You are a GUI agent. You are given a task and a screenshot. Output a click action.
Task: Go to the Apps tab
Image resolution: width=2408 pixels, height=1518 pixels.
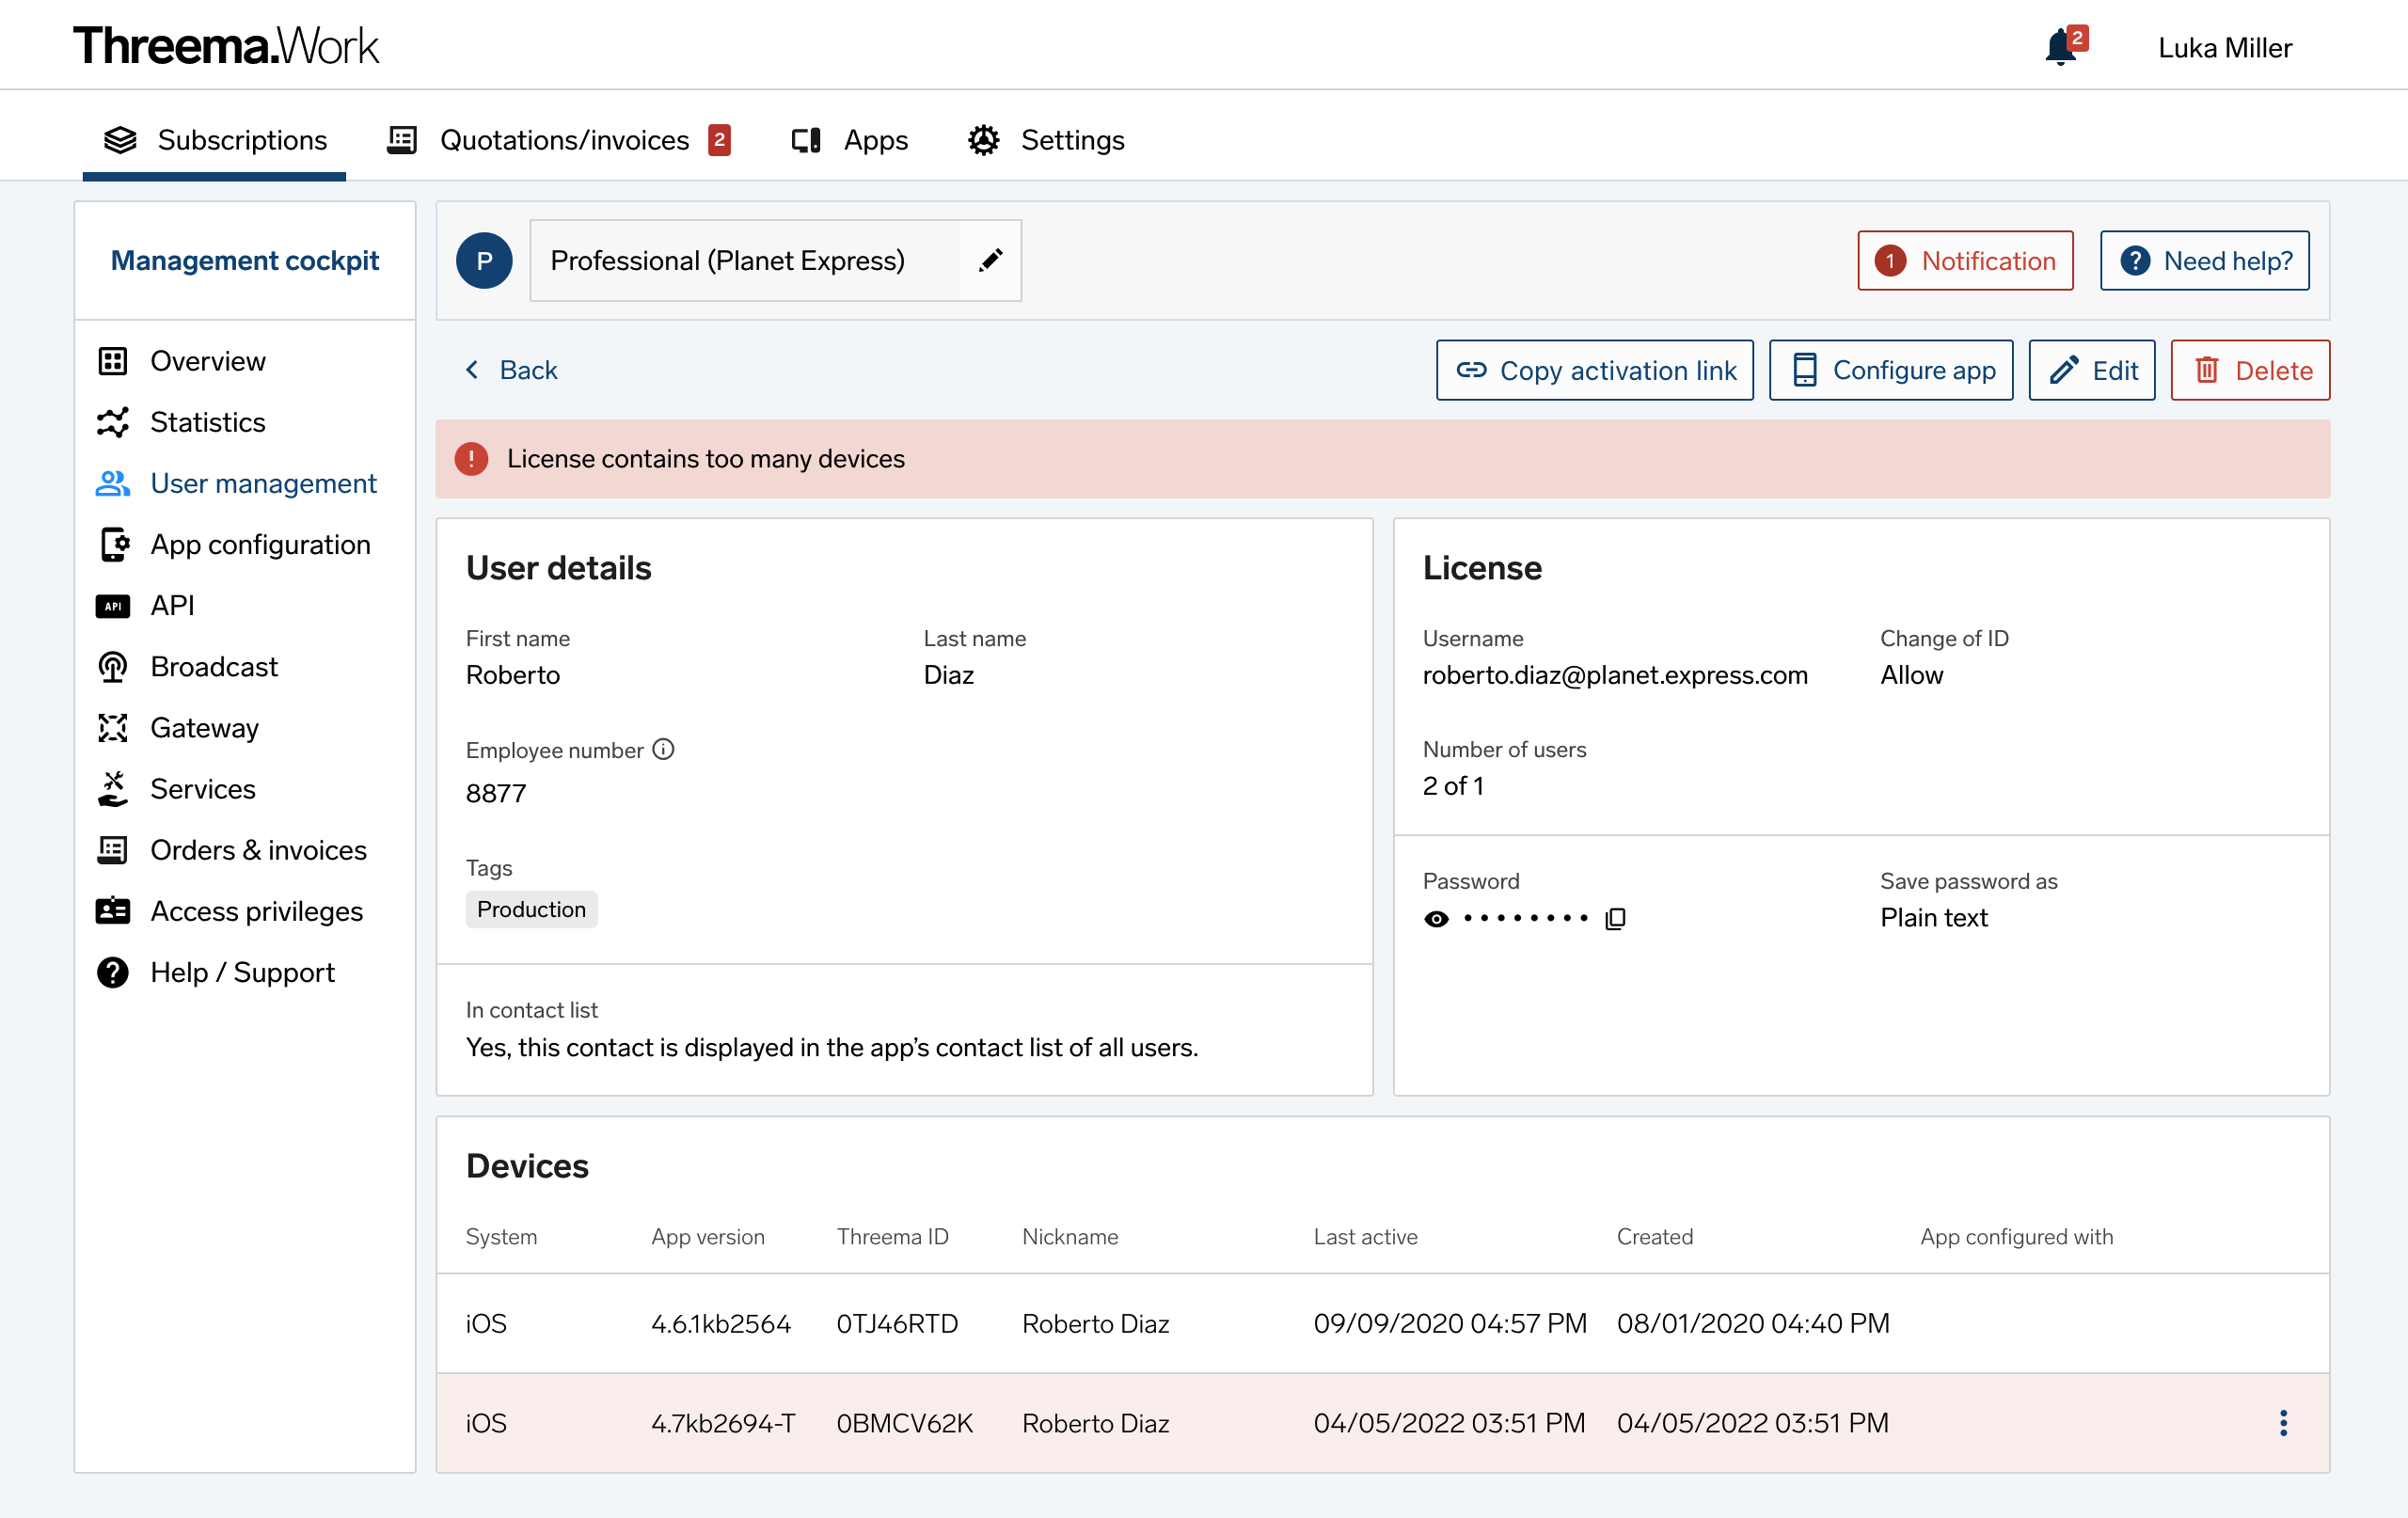pos(849,140)
